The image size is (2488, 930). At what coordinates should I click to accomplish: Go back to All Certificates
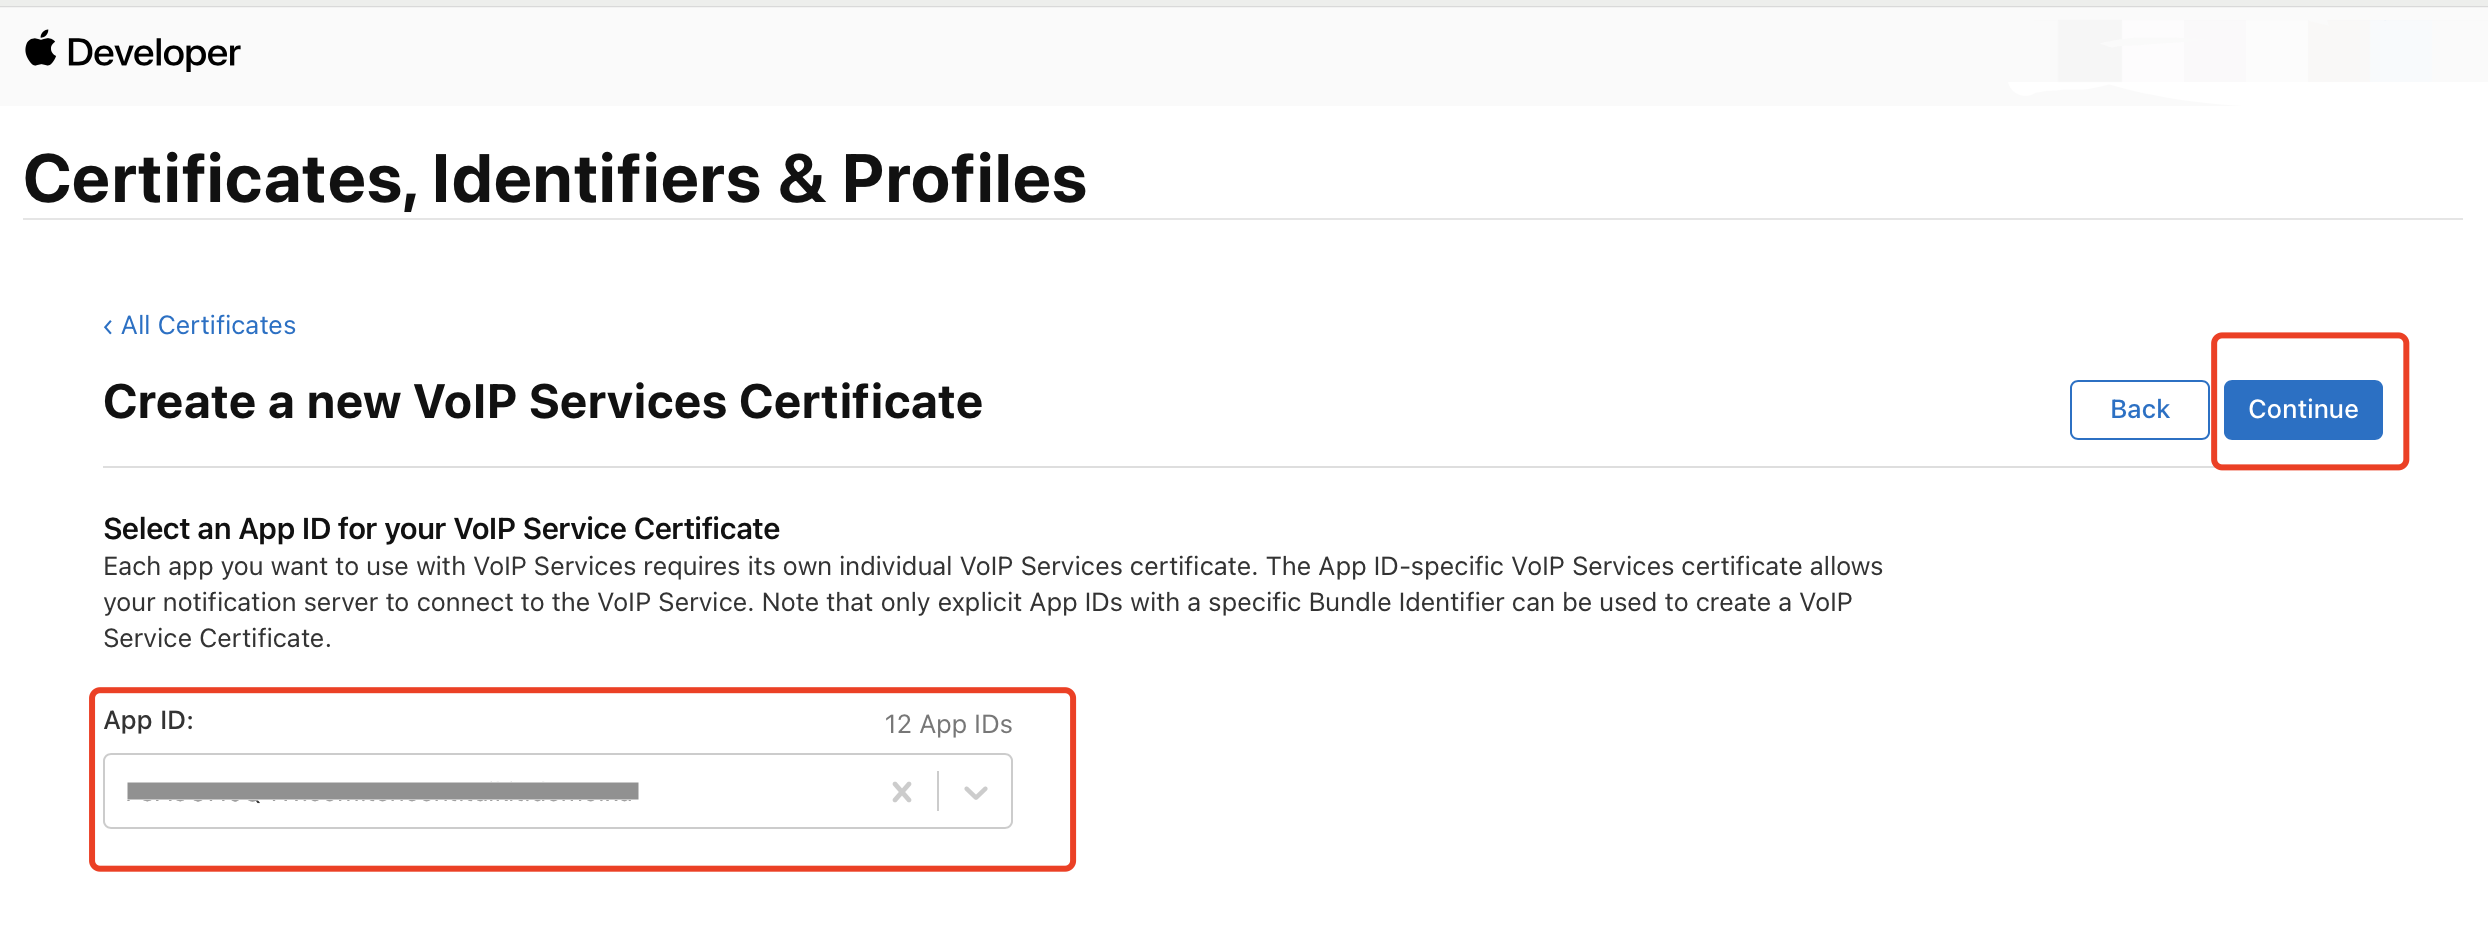(x=208, y=325)
